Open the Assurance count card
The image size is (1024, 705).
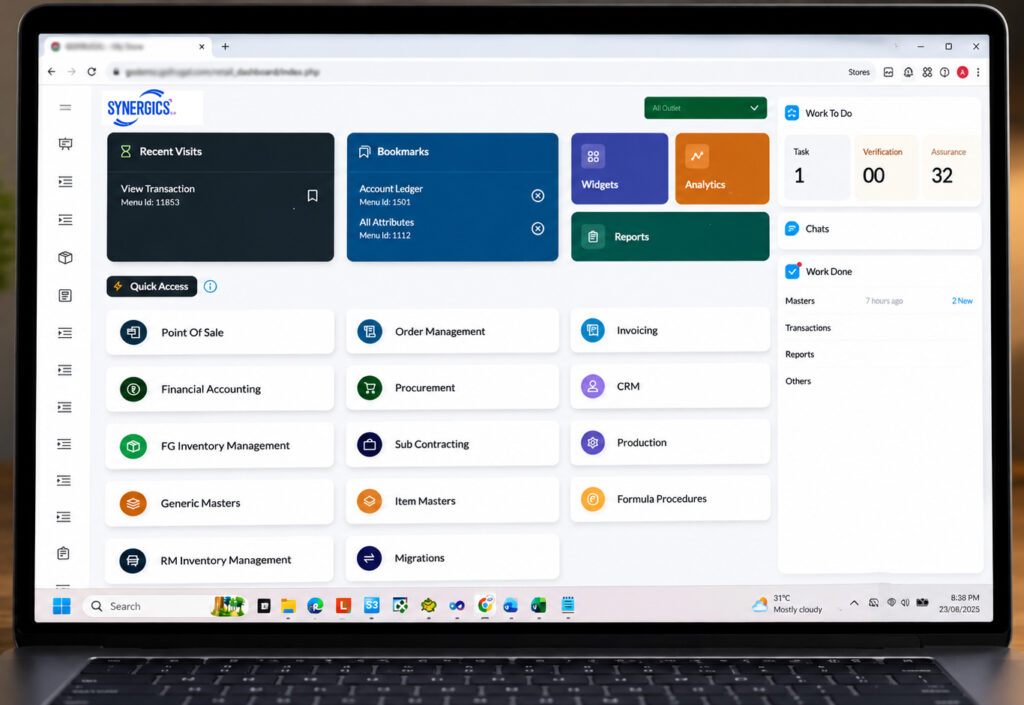point(950,167)
